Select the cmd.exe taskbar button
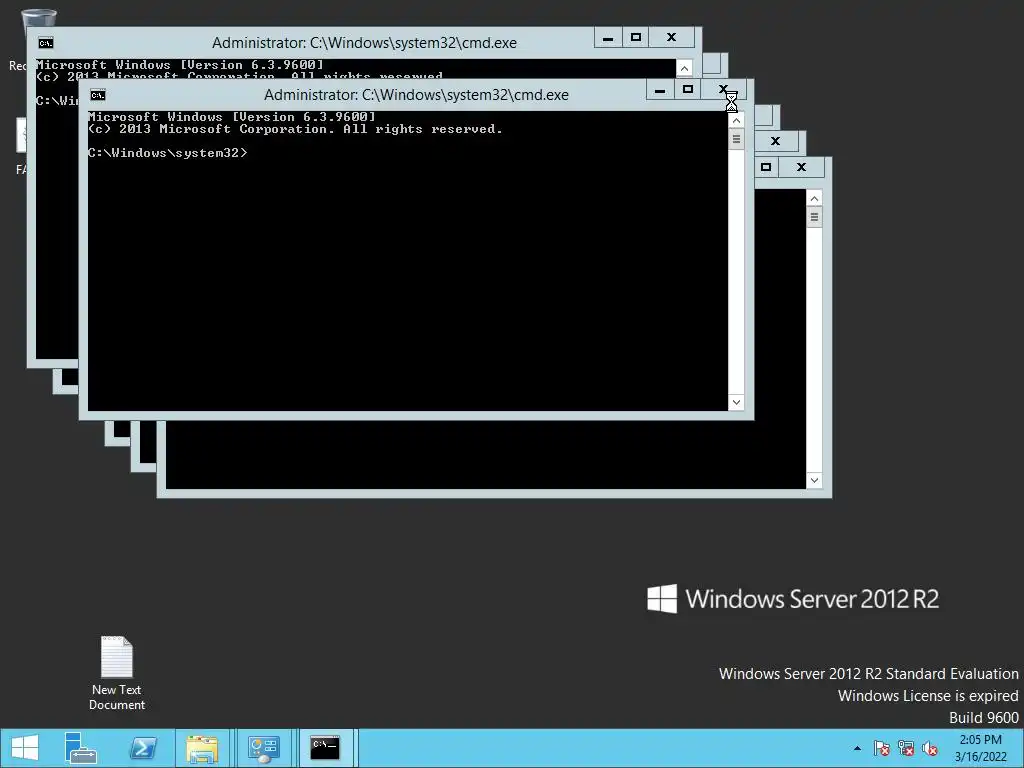The height and width of the screenshot is (768, 1024). click(x=325, y=748)
